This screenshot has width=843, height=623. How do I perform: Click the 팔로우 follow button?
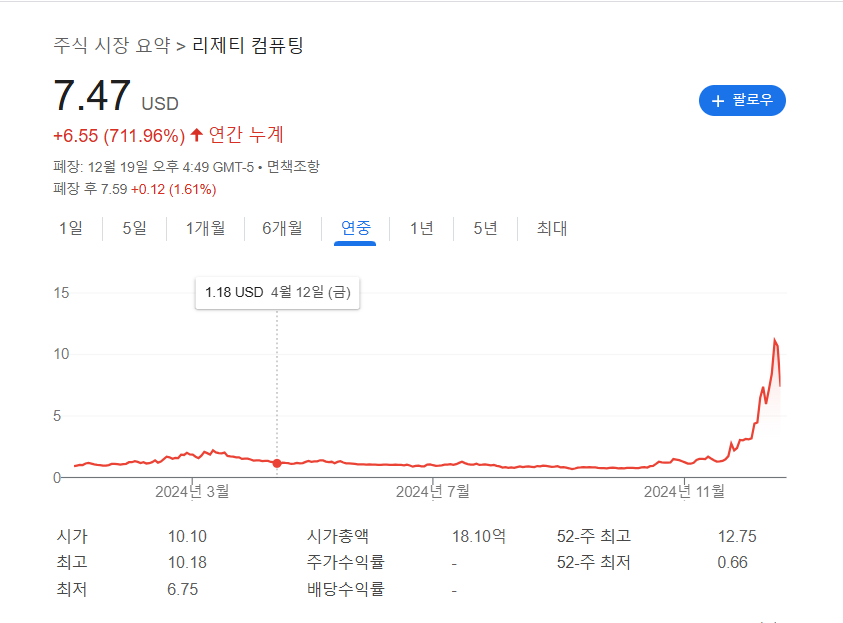pyautogui.click(x=742, y=101)
